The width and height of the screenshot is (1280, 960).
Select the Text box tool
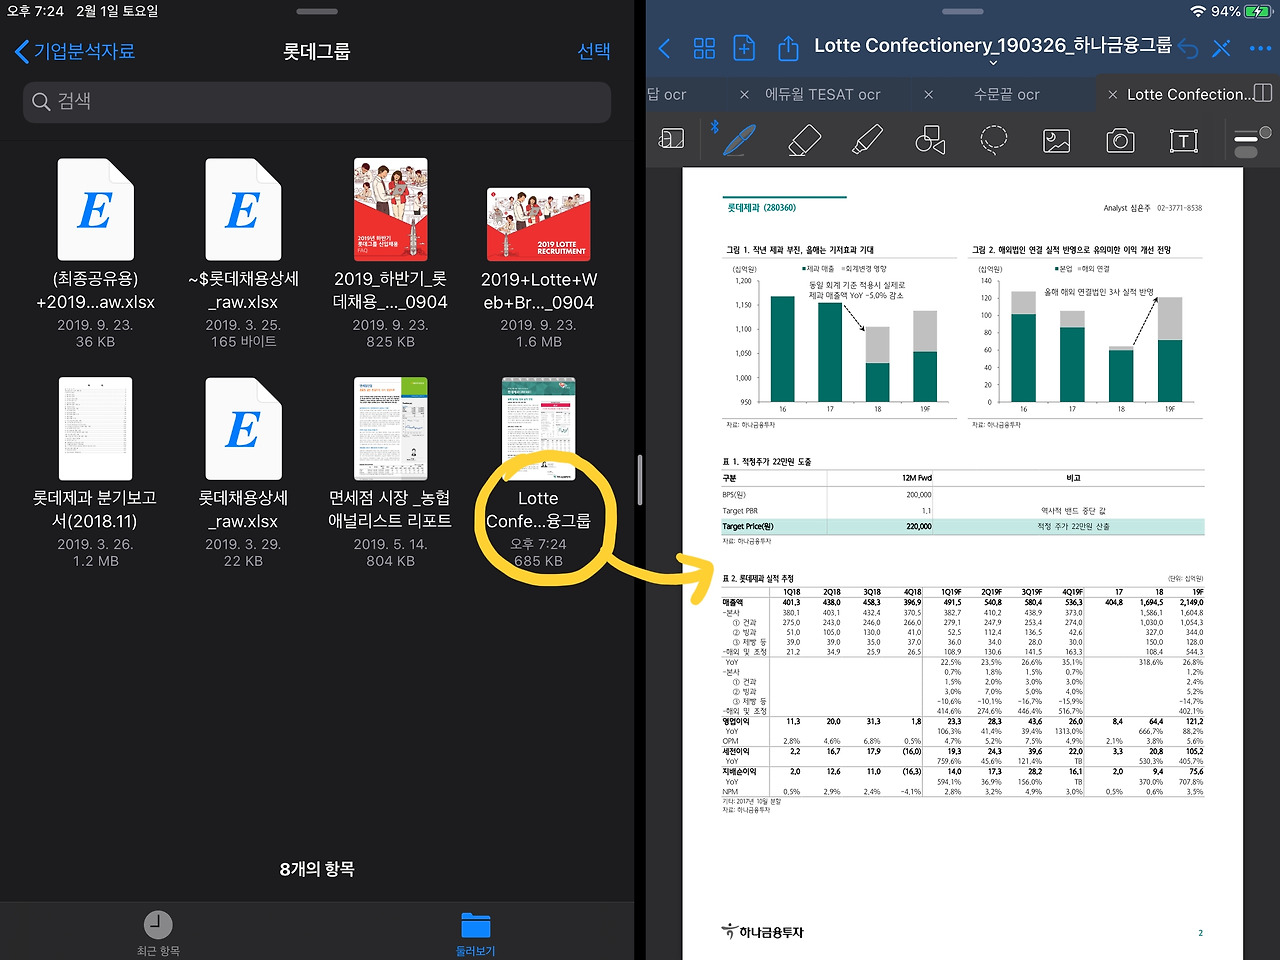tap(1184, 141)
